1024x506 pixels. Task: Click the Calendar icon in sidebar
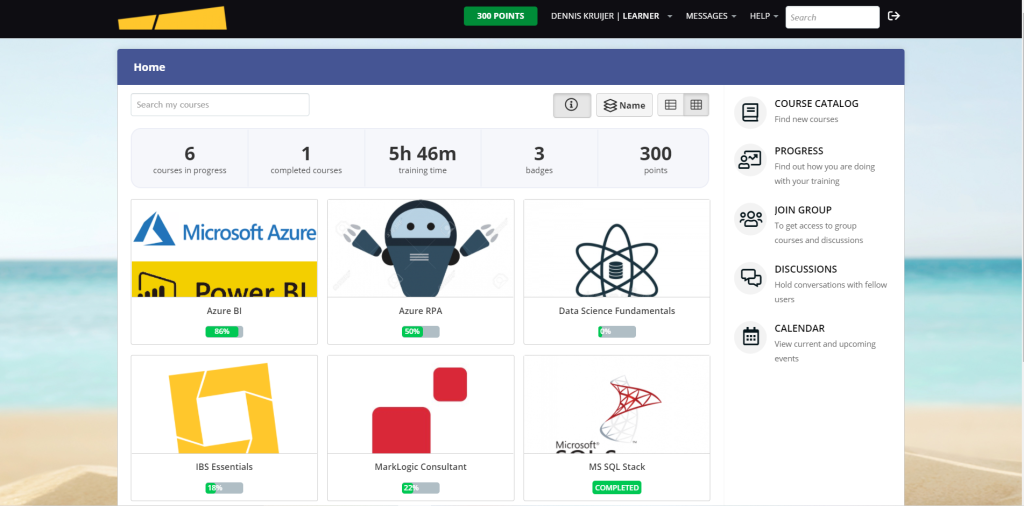749,337
